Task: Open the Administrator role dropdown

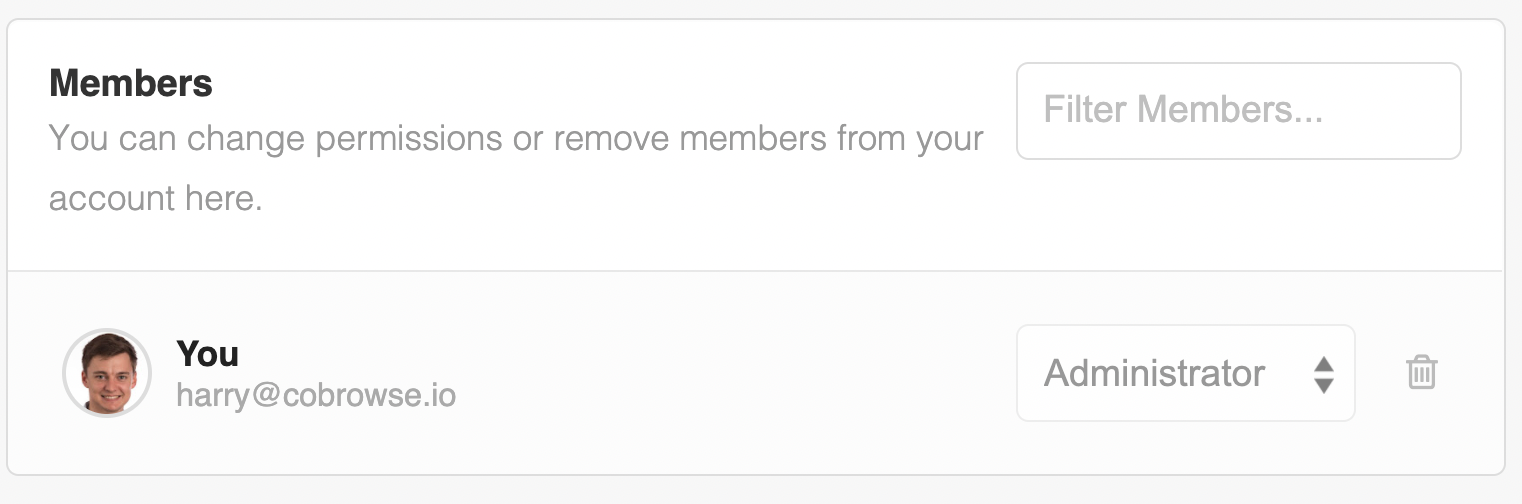Action: tap(1185, 373)
